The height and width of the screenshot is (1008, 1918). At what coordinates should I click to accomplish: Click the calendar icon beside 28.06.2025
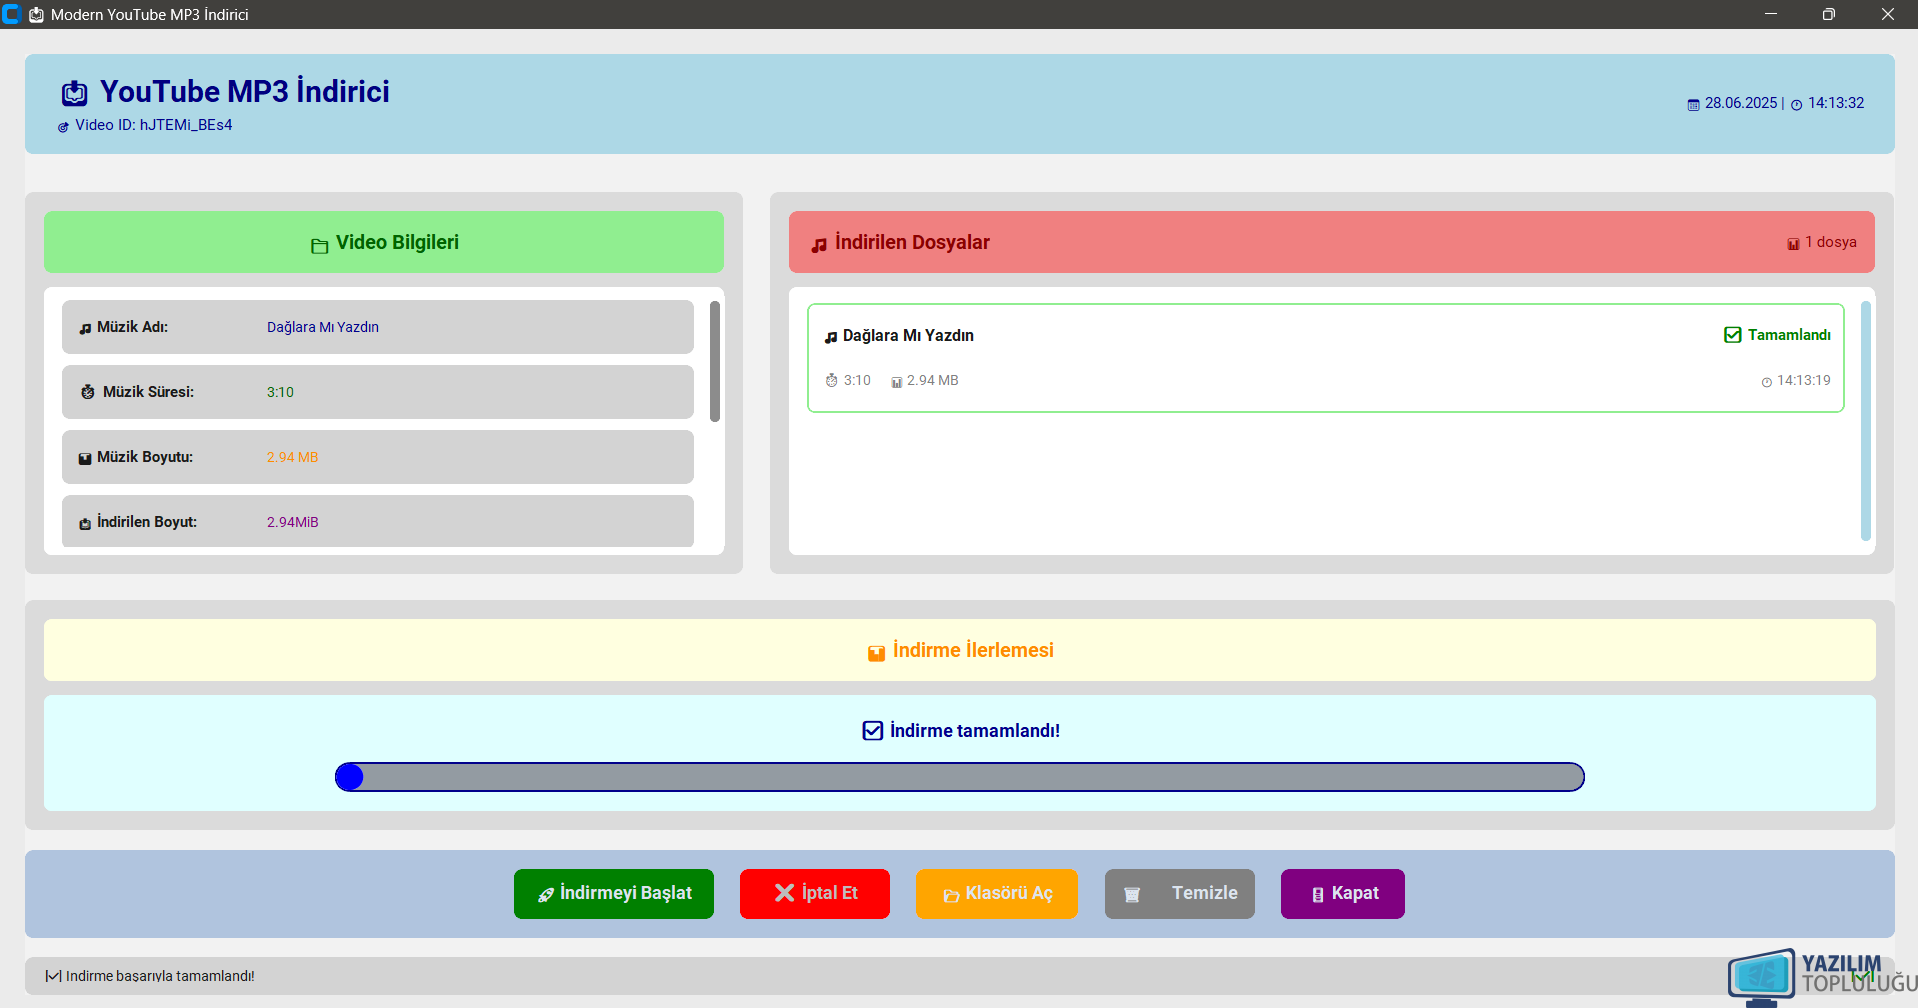pos(1693,105)
